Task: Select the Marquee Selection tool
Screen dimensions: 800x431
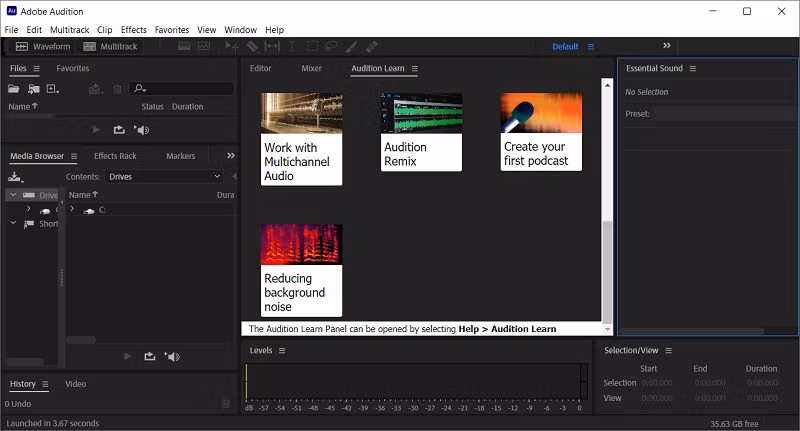Action: pos(312,46)
